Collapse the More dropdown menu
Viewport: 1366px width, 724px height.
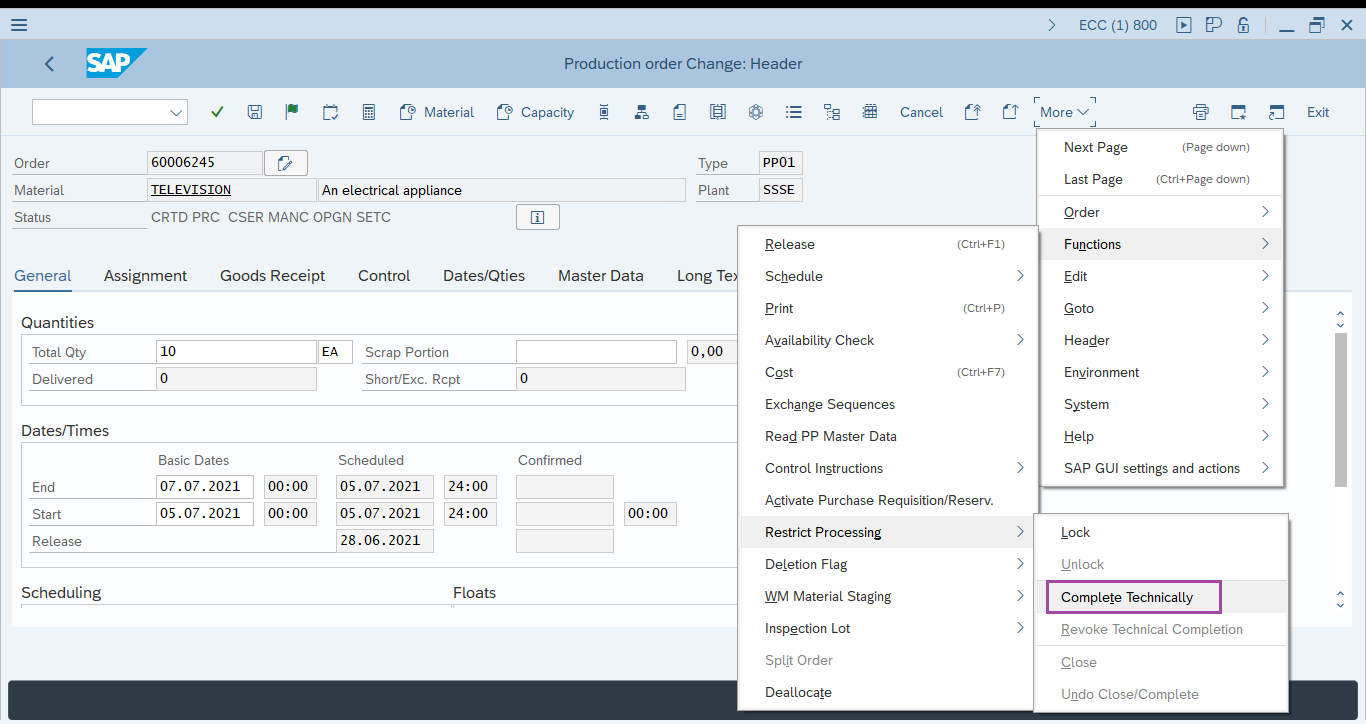click(x=1064, y=112)
